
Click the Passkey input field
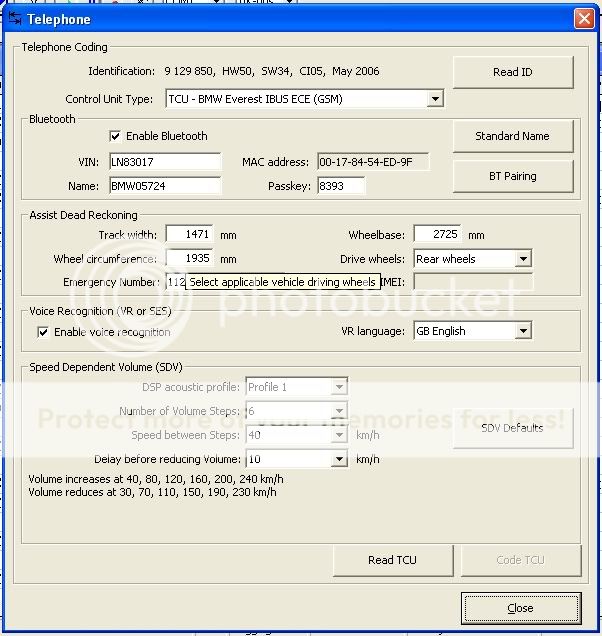pos(341,185)
